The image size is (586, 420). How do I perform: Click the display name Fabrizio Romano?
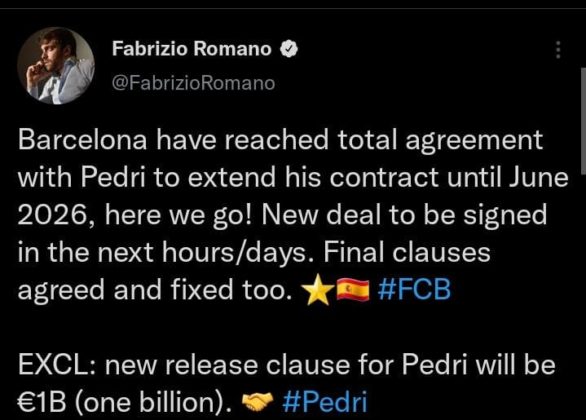point(192,49)
